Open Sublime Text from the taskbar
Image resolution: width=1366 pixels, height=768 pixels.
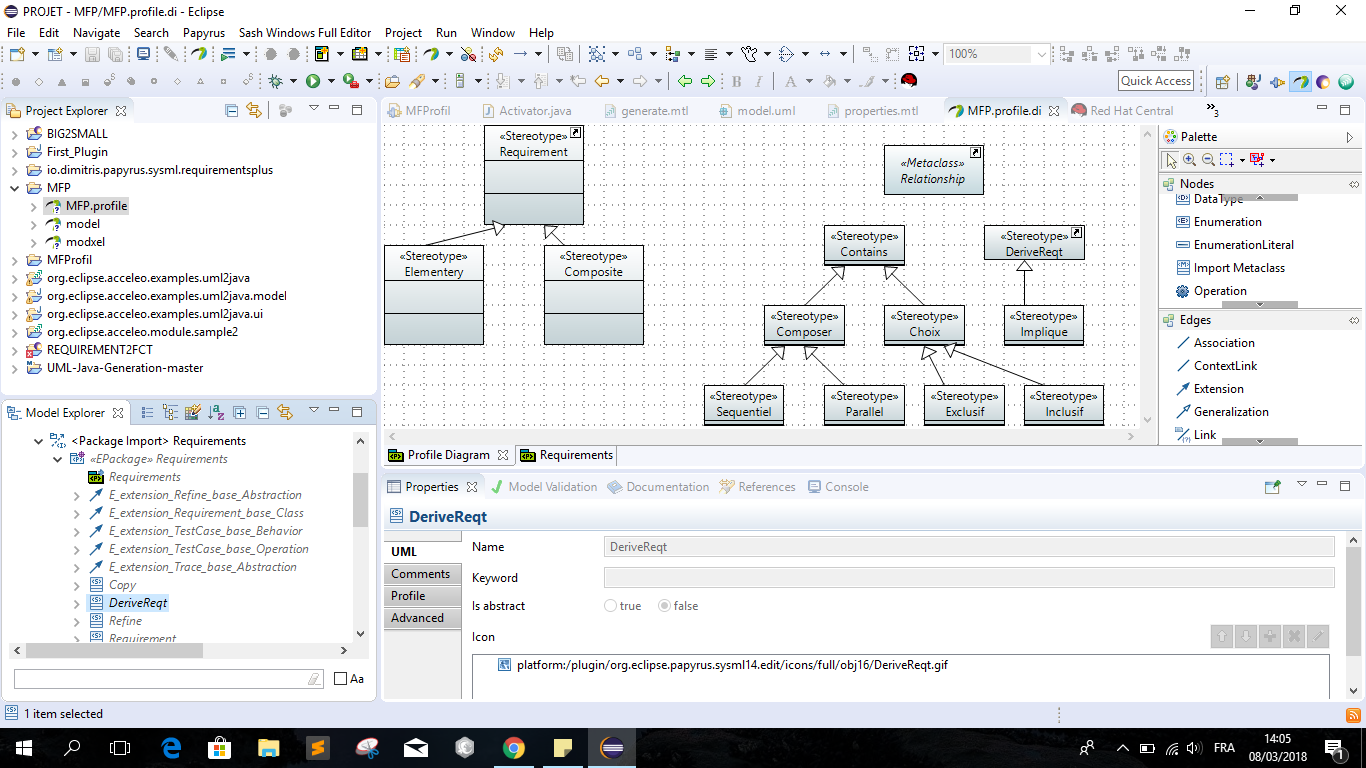tap(317, 747)
